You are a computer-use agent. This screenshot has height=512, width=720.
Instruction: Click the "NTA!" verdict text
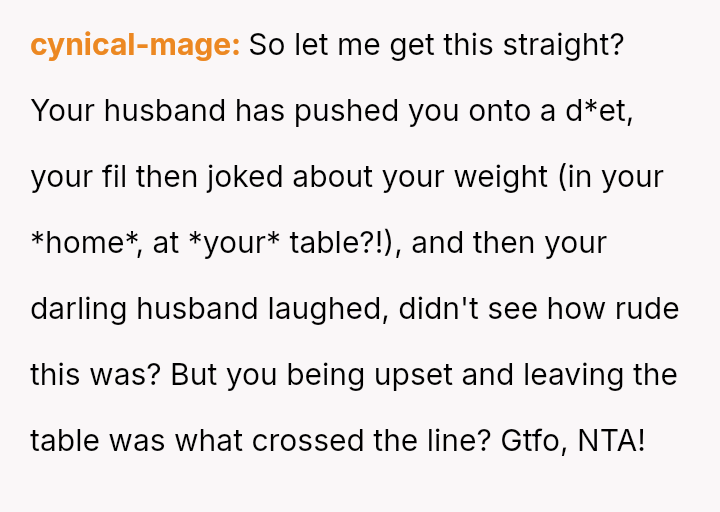pos(612,441)
